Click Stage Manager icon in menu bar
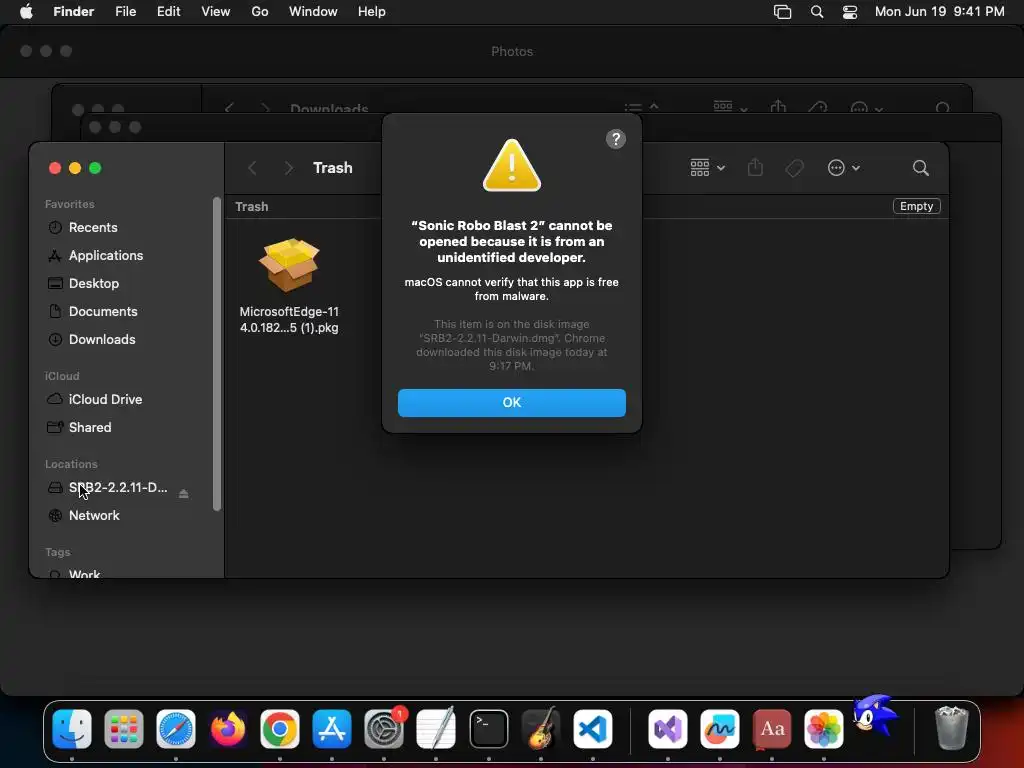This screenshot has width=1024, height=768. [782, 12]
